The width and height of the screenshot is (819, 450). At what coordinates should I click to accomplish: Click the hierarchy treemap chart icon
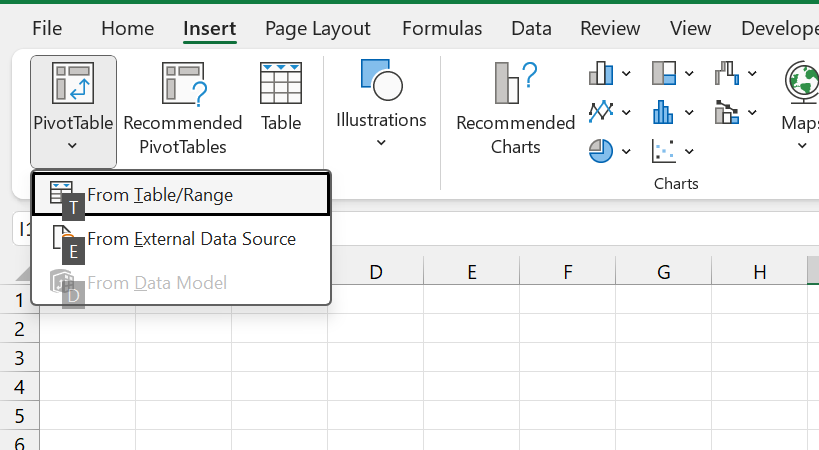tap(664, 74)
